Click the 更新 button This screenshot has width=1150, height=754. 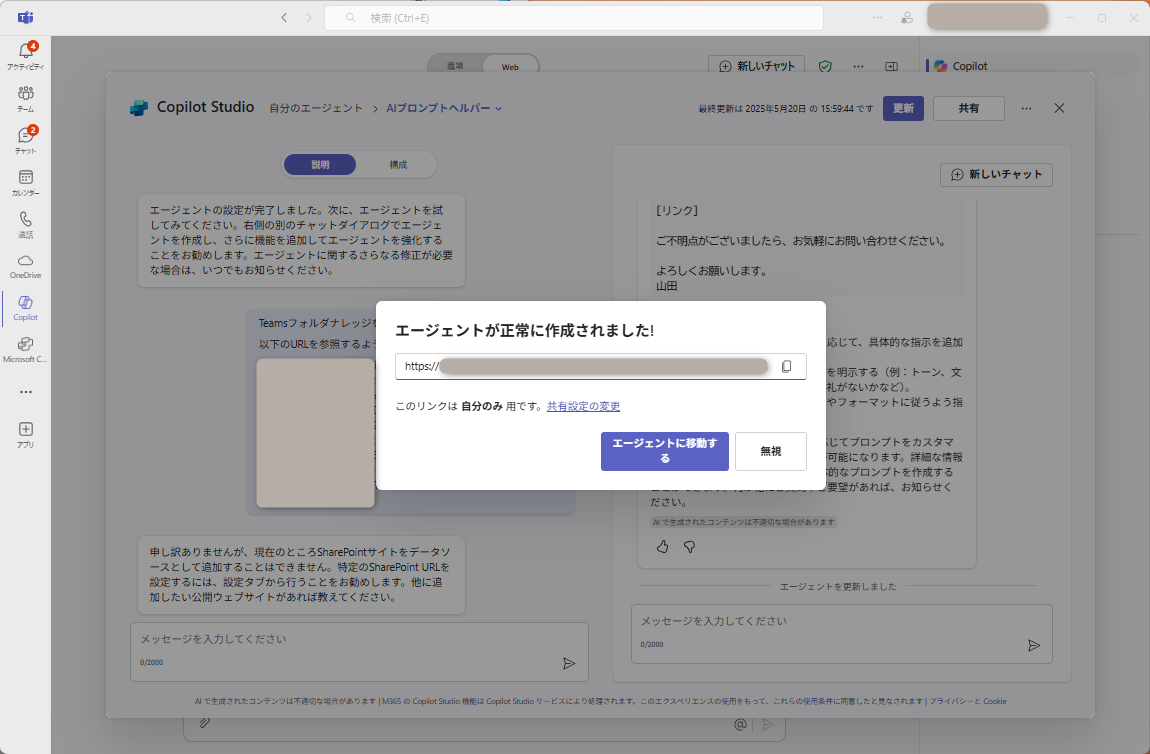[x=903, y=108]
